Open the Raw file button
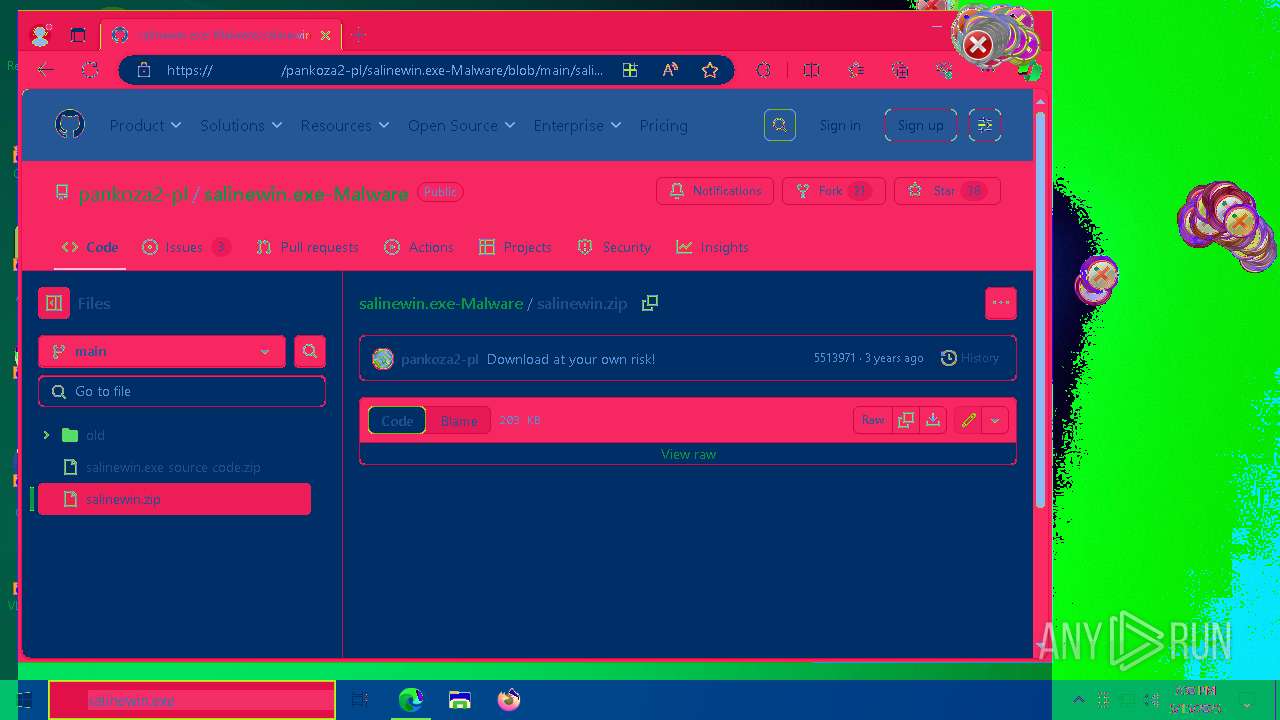 pyautogui.click(x=873, y=421)
